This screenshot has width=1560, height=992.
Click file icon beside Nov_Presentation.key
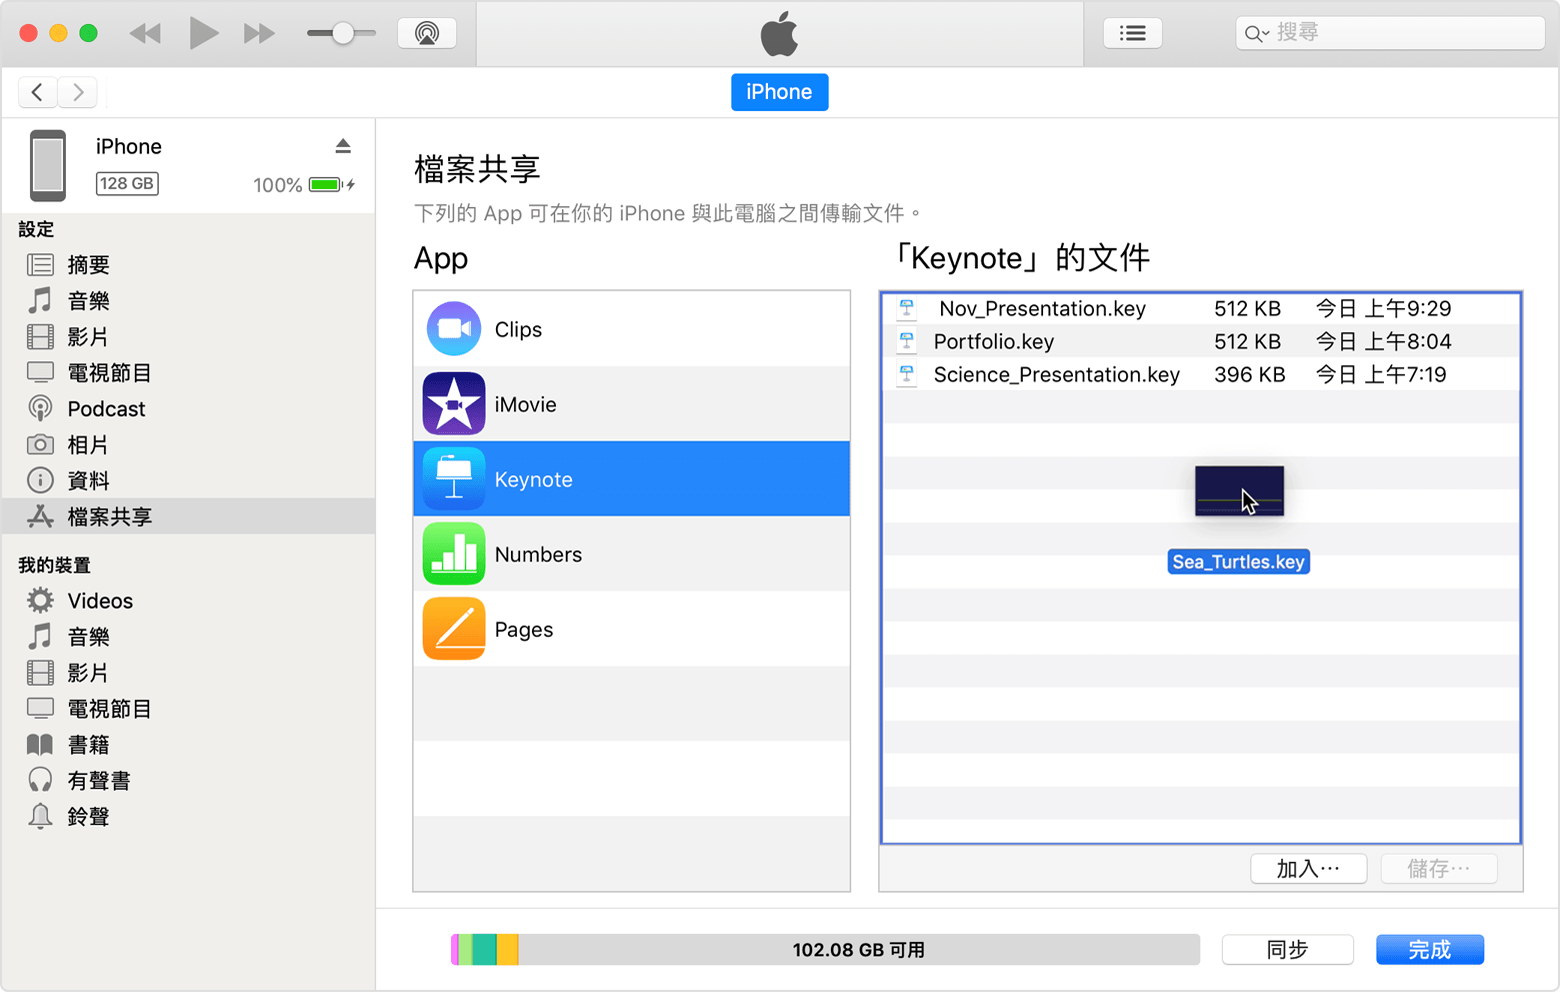(907, 308)
